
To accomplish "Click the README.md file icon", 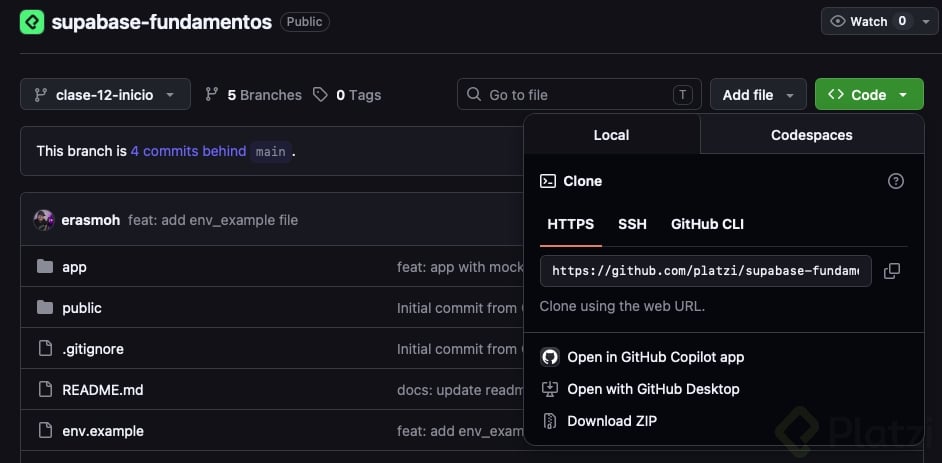I will tap(45, 390).
